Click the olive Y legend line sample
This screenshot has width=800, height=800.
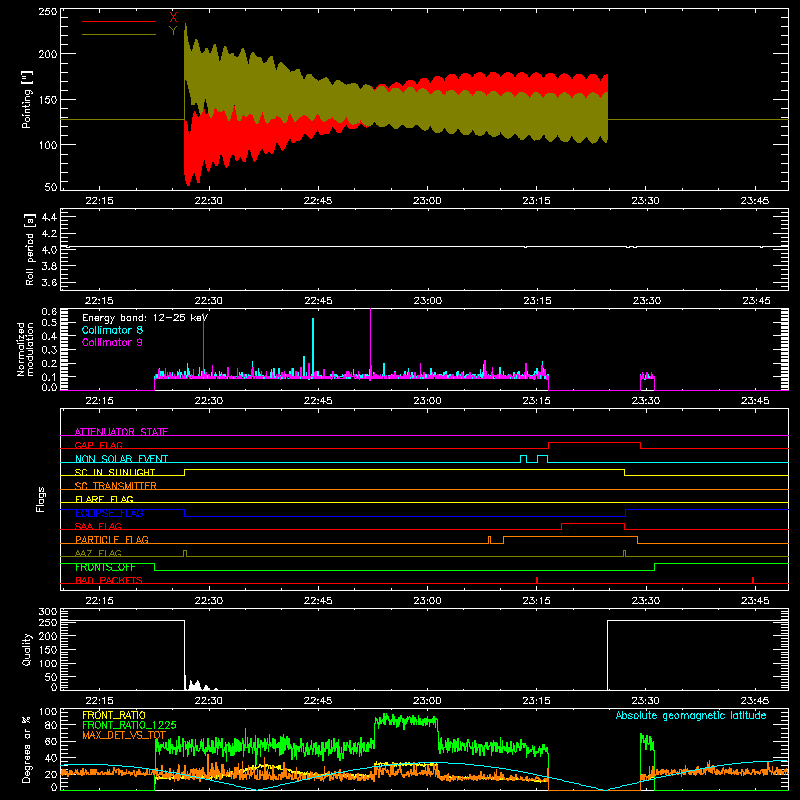coord(119,34)
